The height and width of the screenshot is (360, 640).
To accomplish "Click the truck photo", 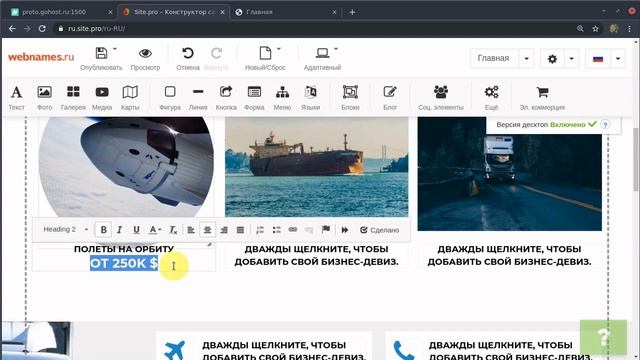I will pyautogui.click(x=509, y=174).
